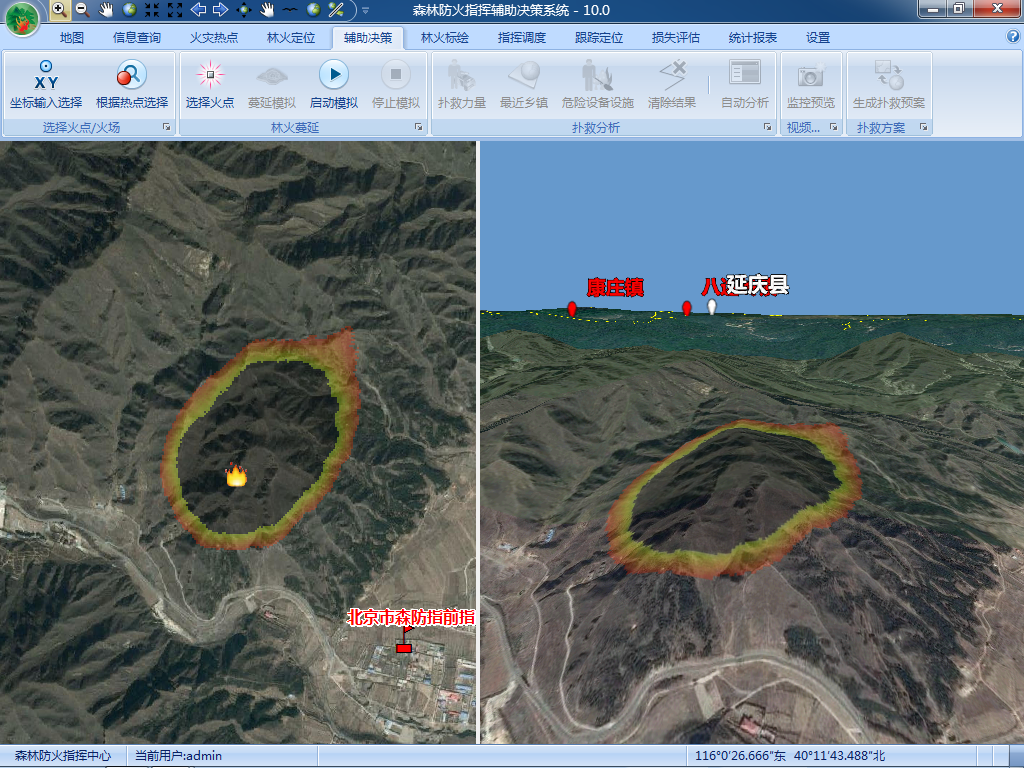
Task: Click the globe navigate with arrows icon
Action: (244, 10)
